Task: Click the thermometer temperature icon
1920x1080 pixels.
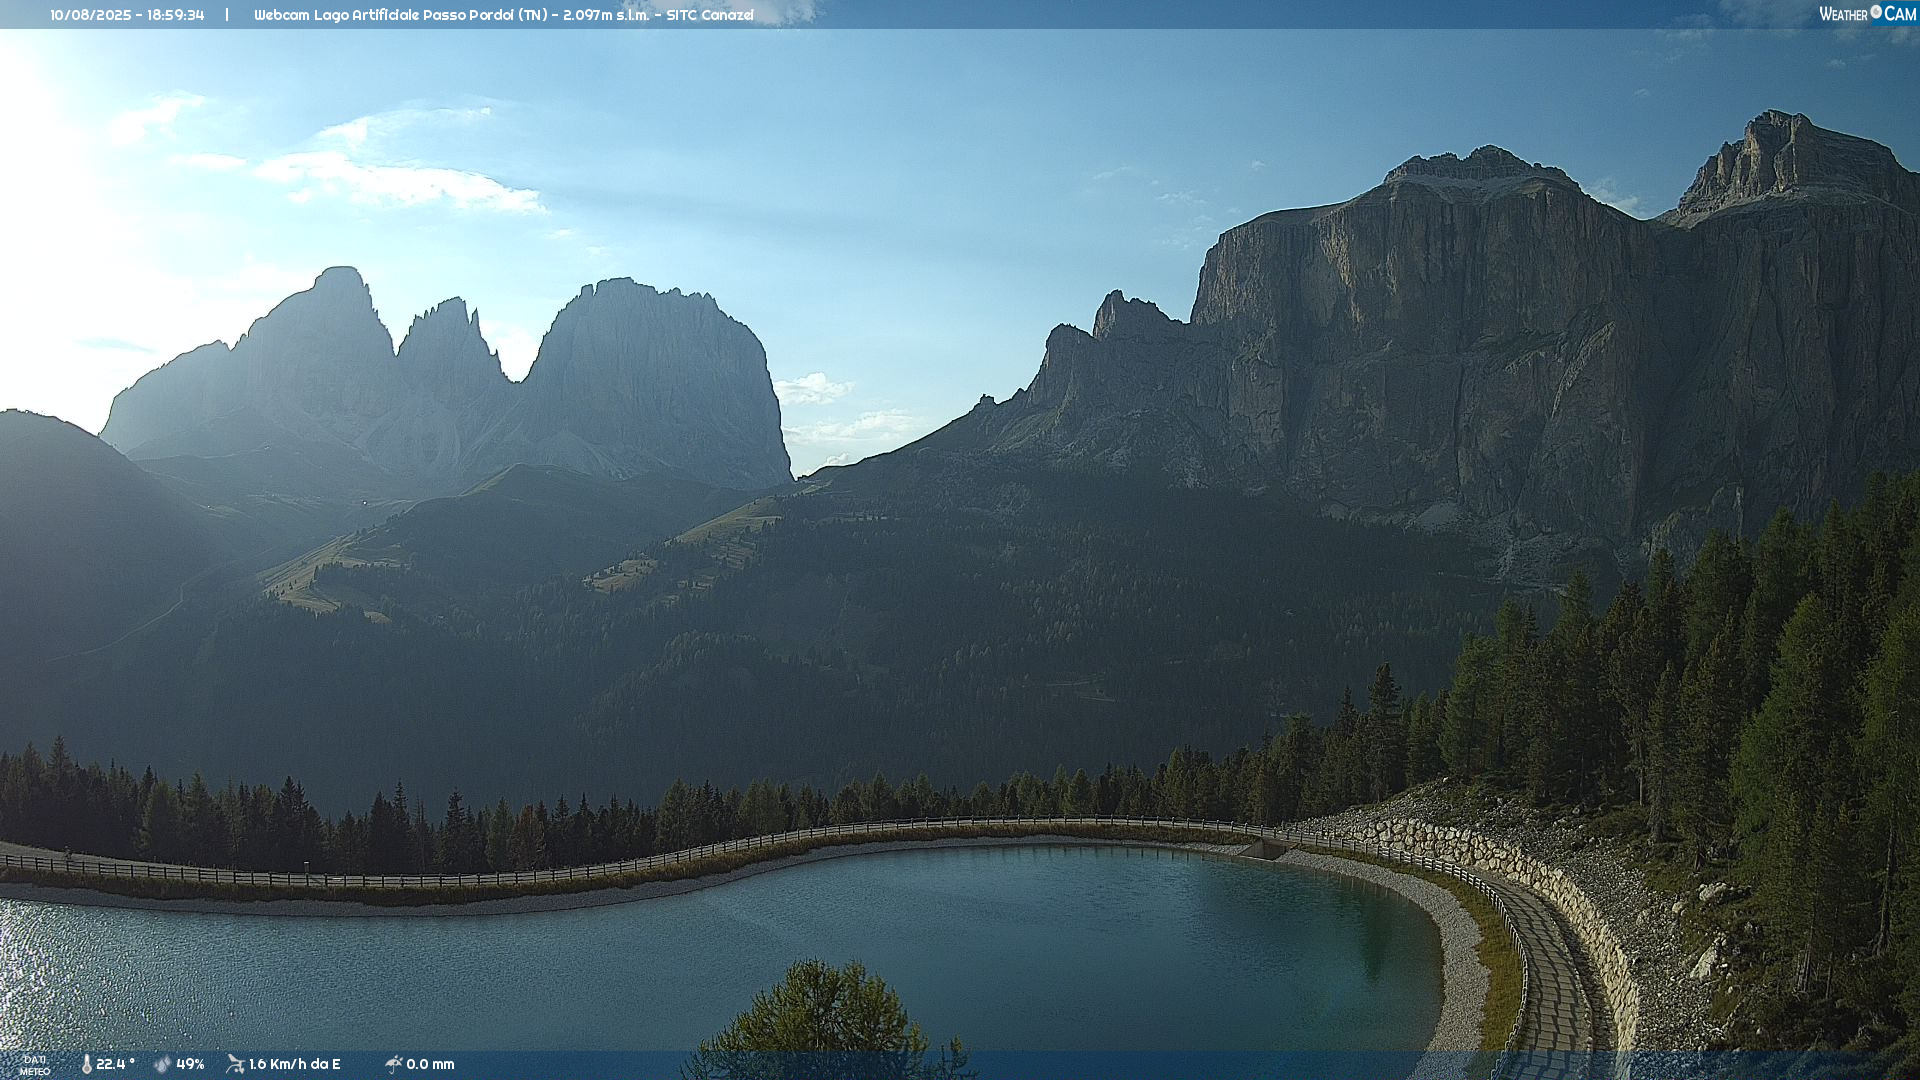Action: click(86, 1064)
